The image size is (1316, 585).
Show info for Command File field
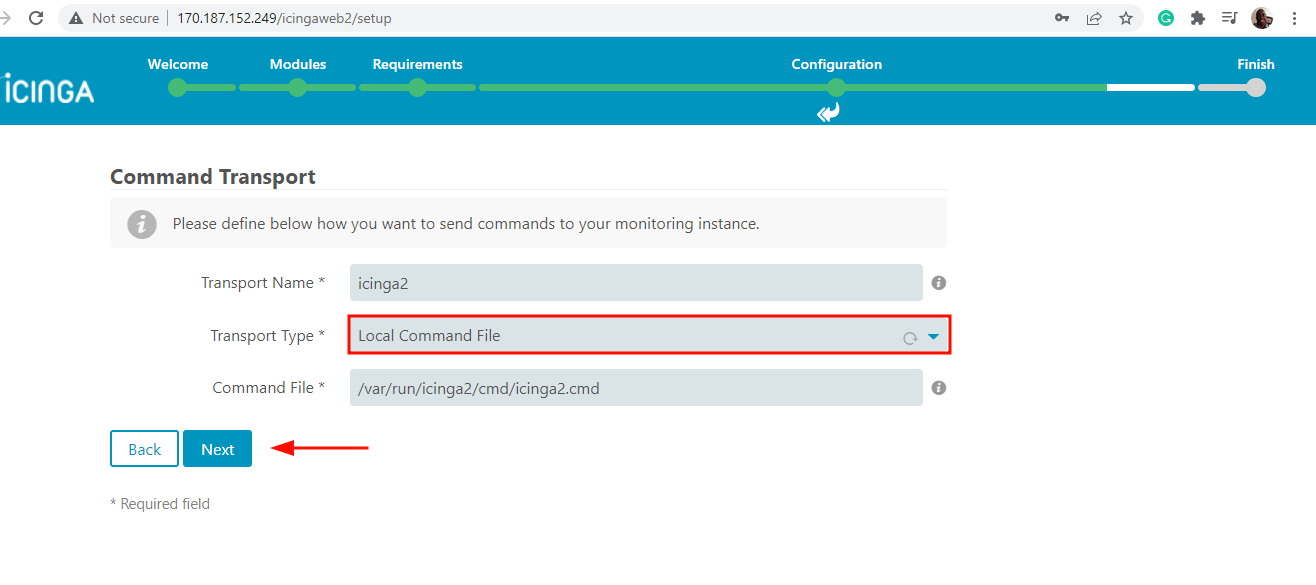pyautogui.click(x=938, y=388)
